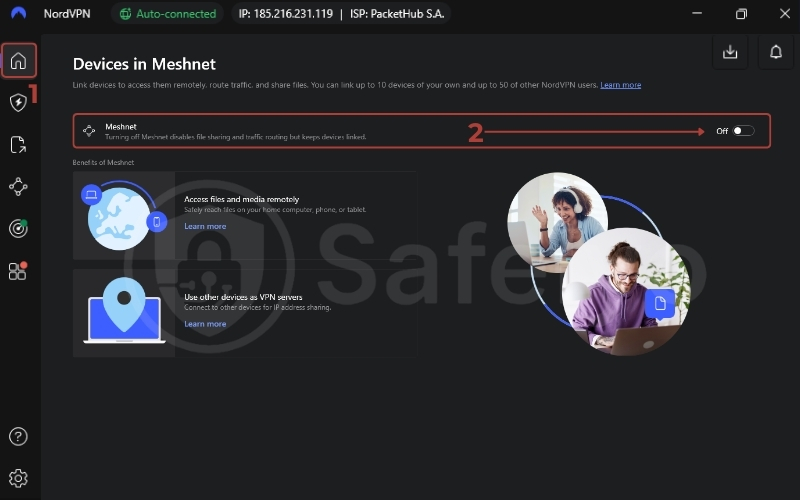Open Learn more link in page description
Image resolution: width=800 pixels, height=500 pixels.
point(620,85)
